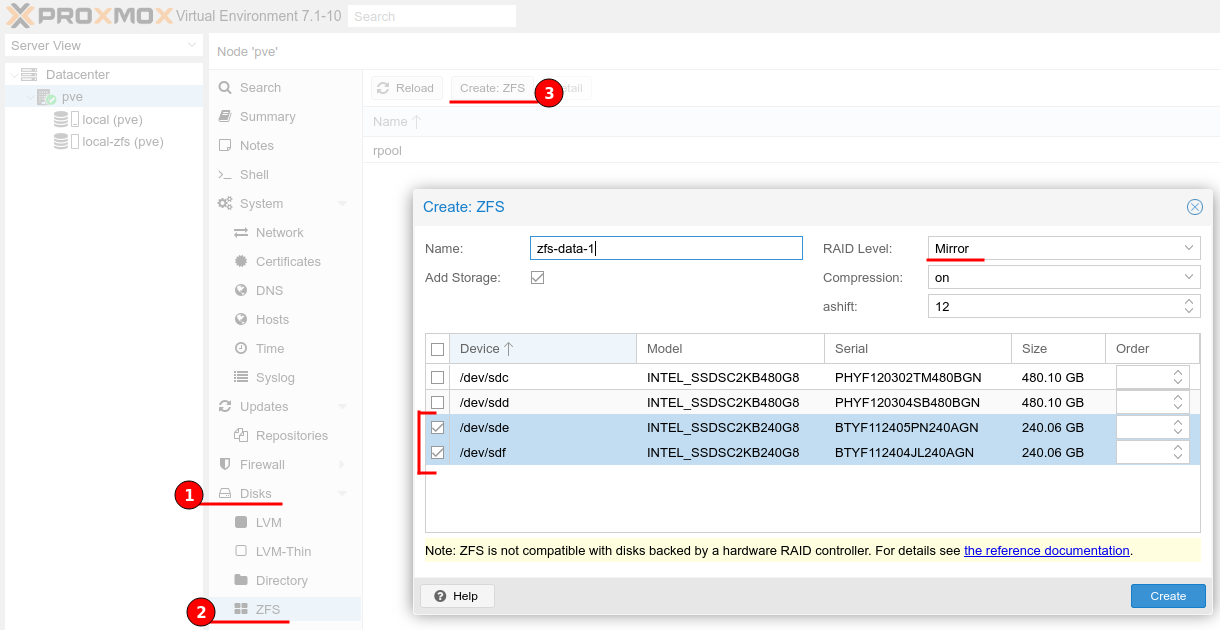The width and height of the screenshot is (1220, 630).
Task: Click the Updates refresh icon
Action: 225,407
